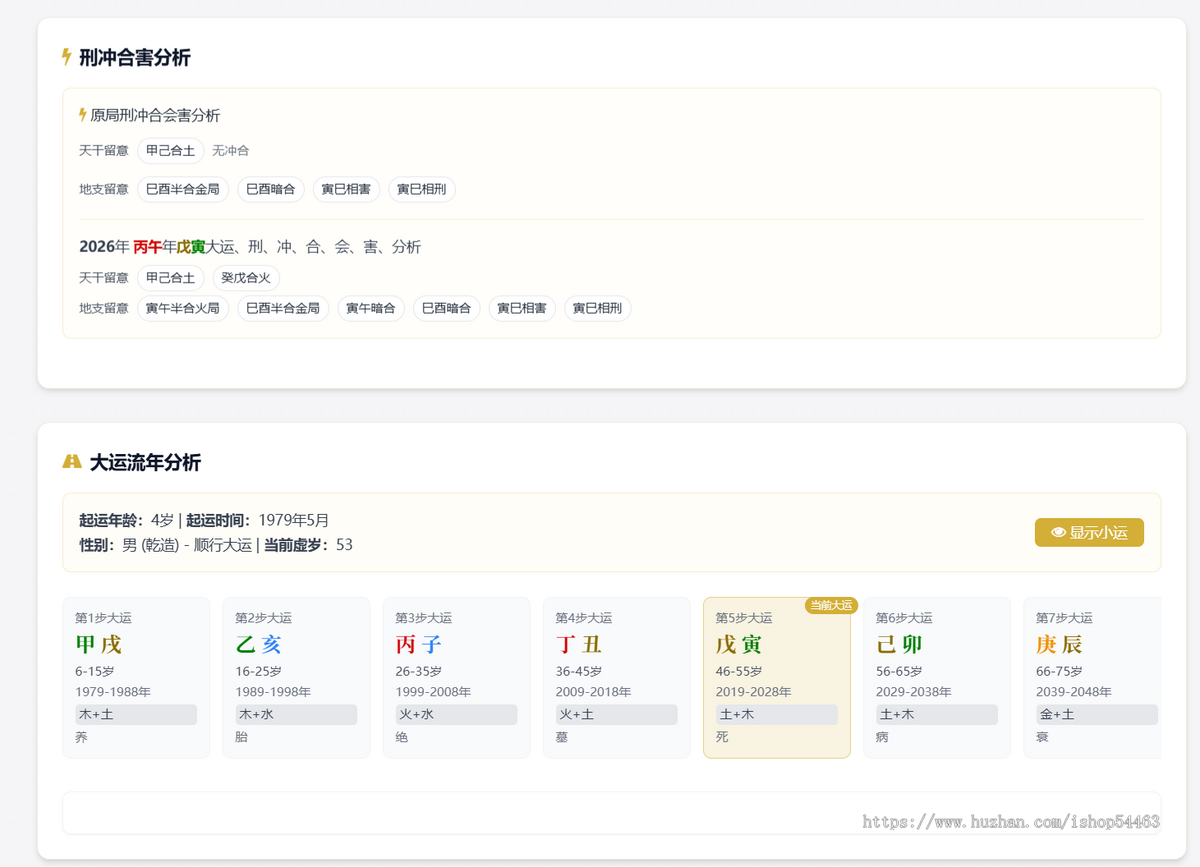The height and width of the screenshot is (867, 1200).
Task: Select 巳酉暗合 tag under the 2026年 analysis
Action: tap(447, 308)
